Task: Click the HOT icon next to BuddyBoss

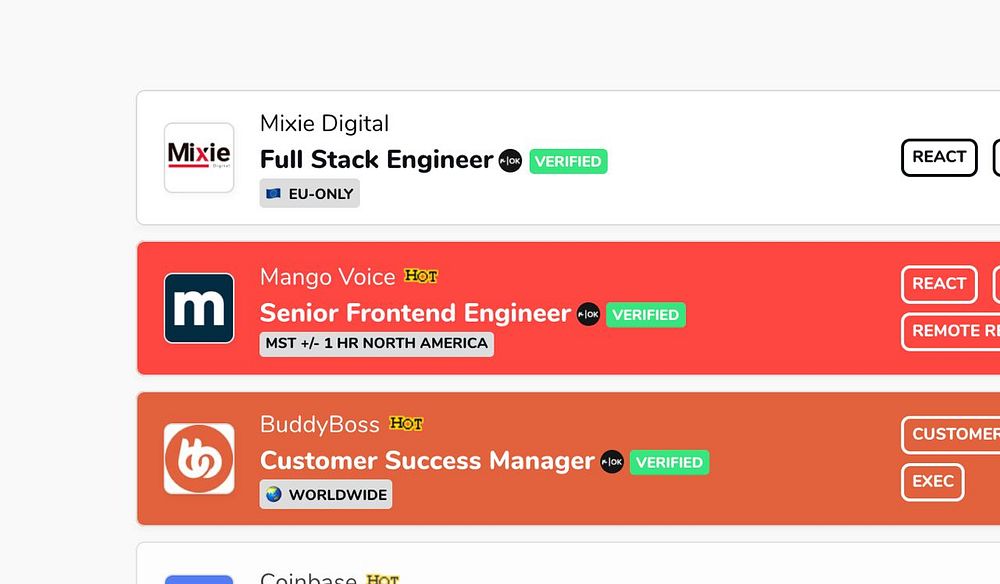Action: [406, 424]
